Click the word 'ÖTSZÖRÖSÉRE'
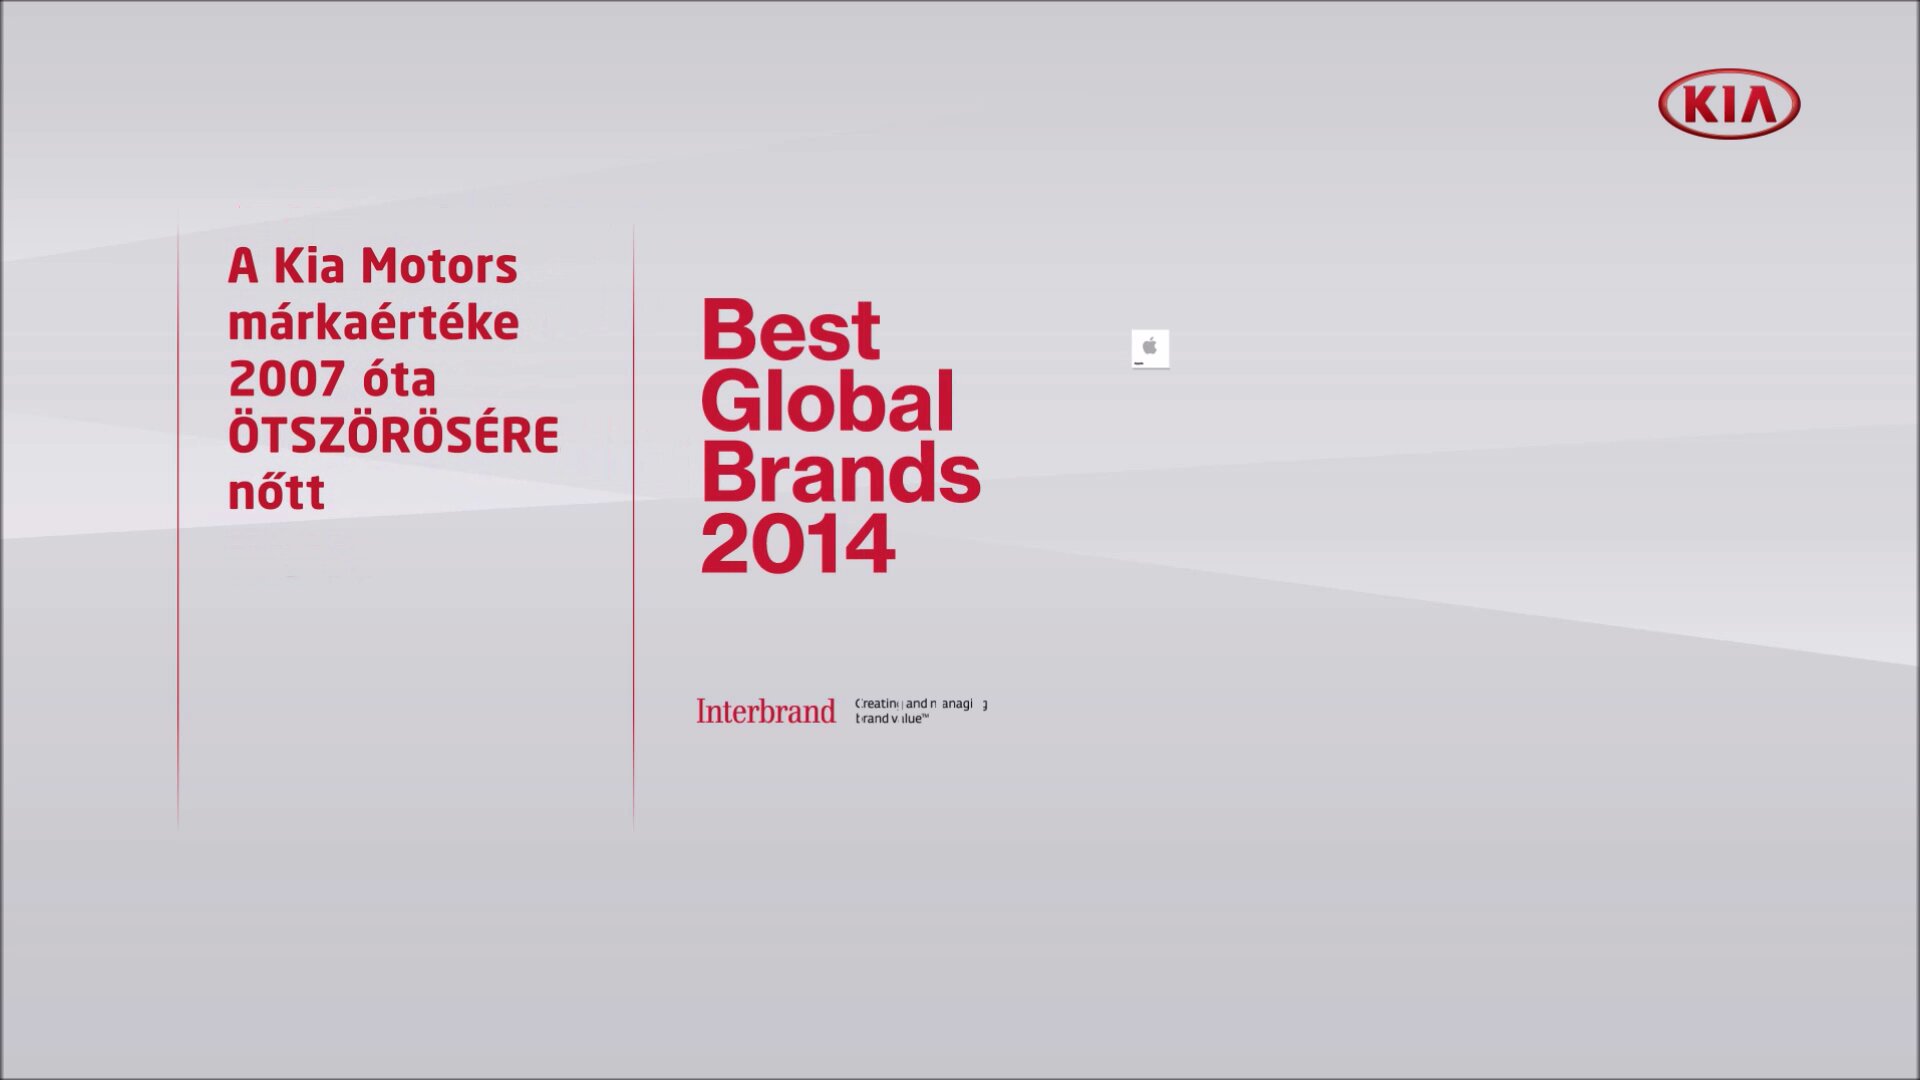 (394, 433)
